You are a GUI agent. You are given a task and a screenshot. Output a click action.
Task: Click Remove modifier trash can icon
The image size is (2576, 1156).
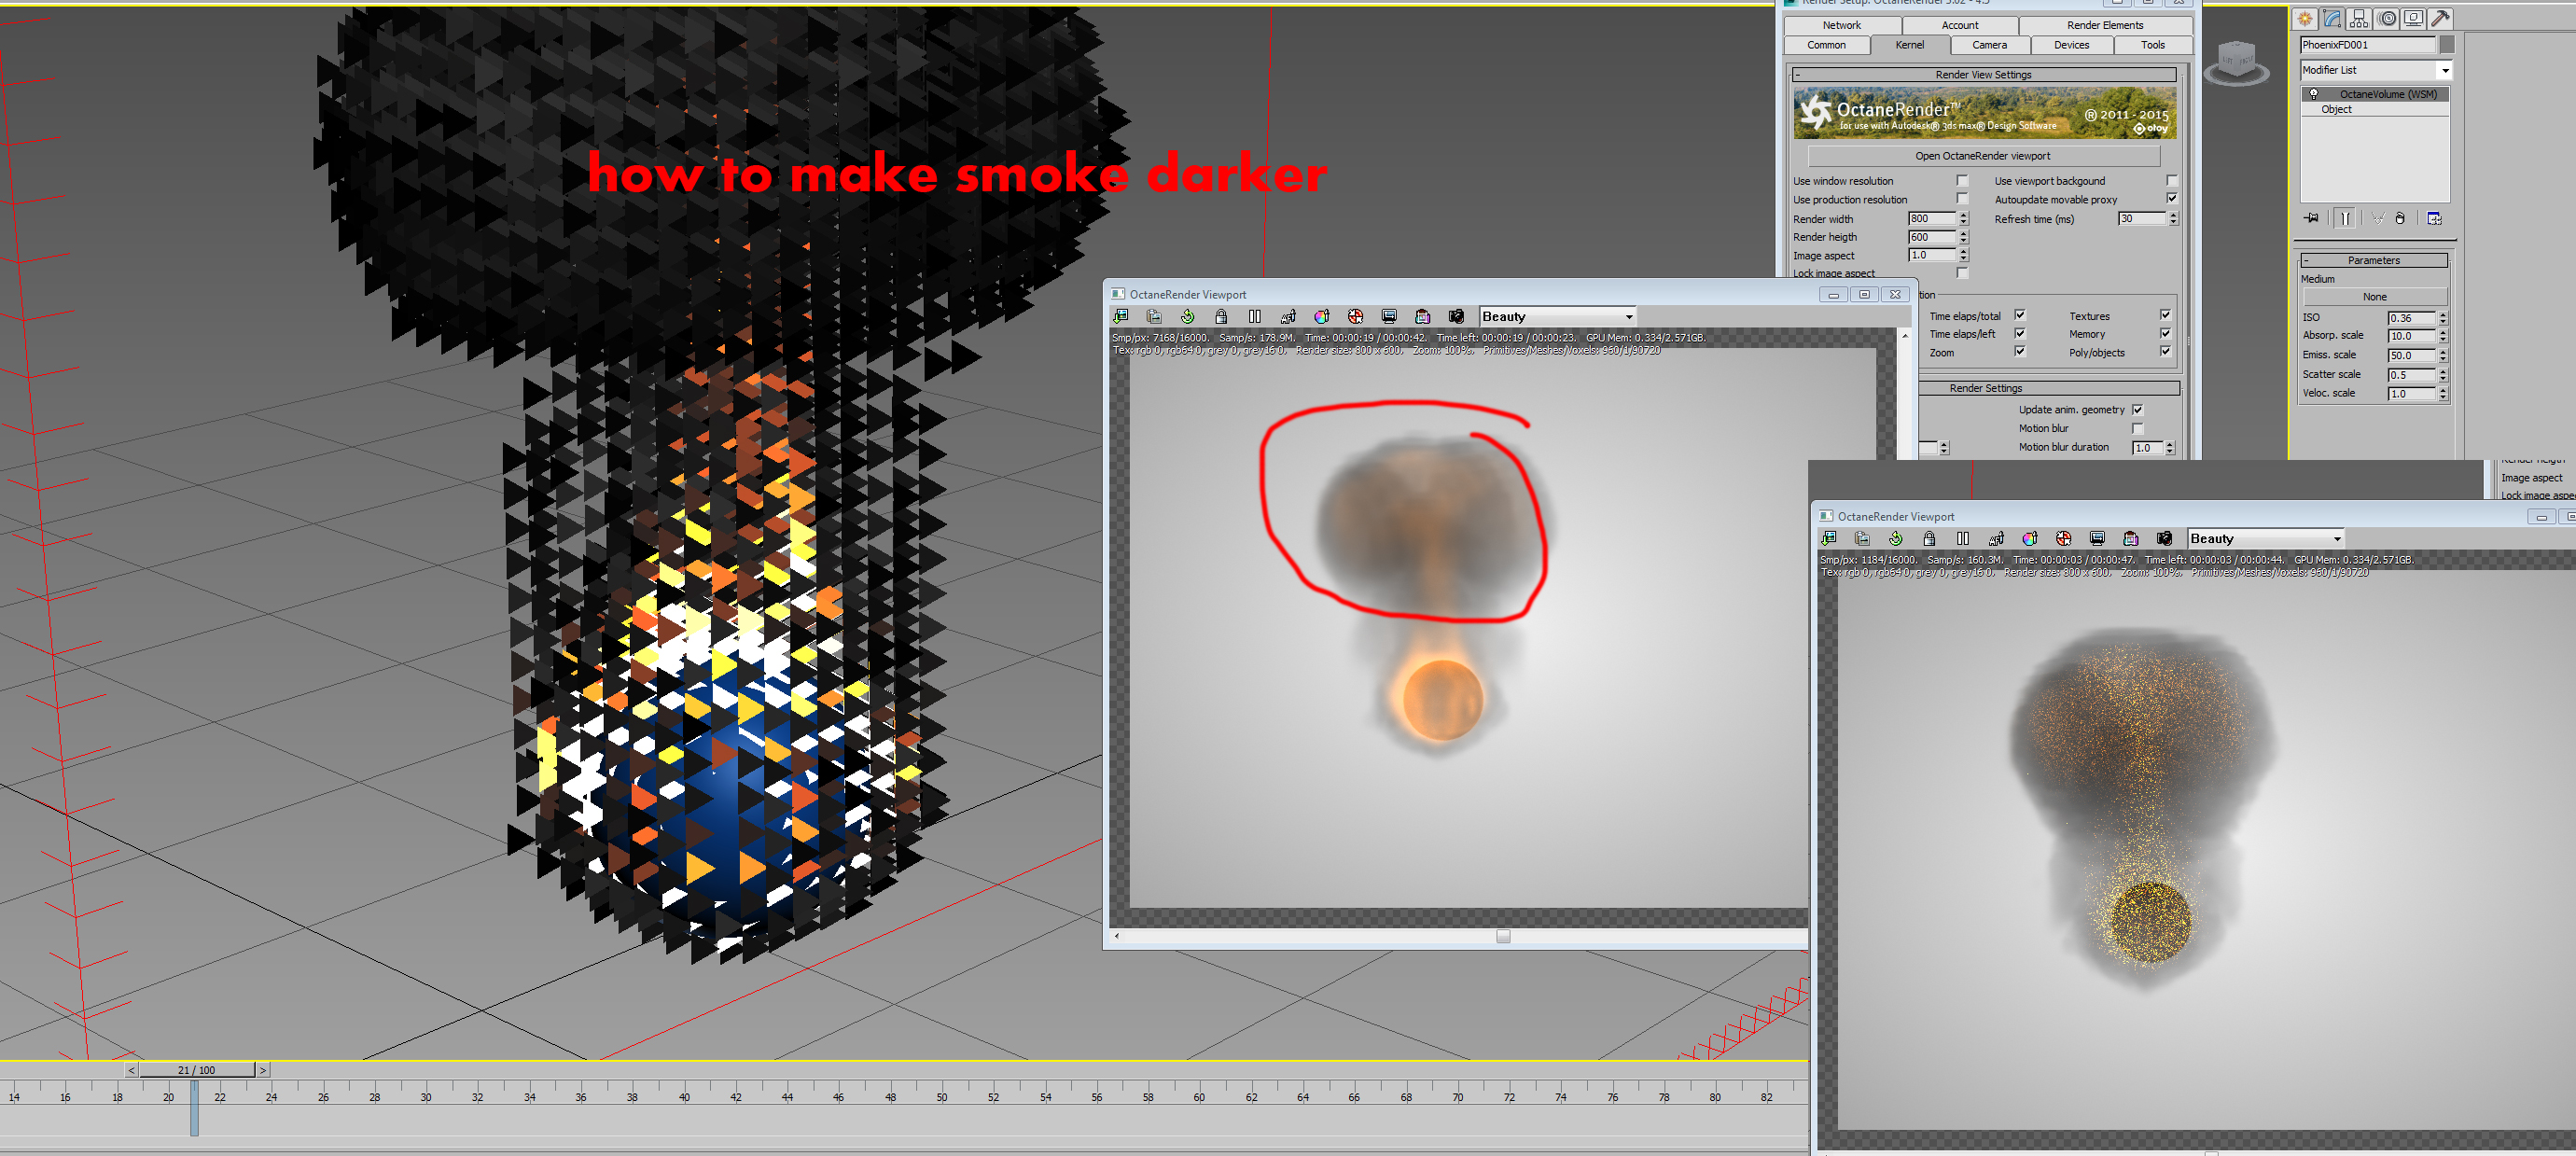click(x=2399, y=218)
